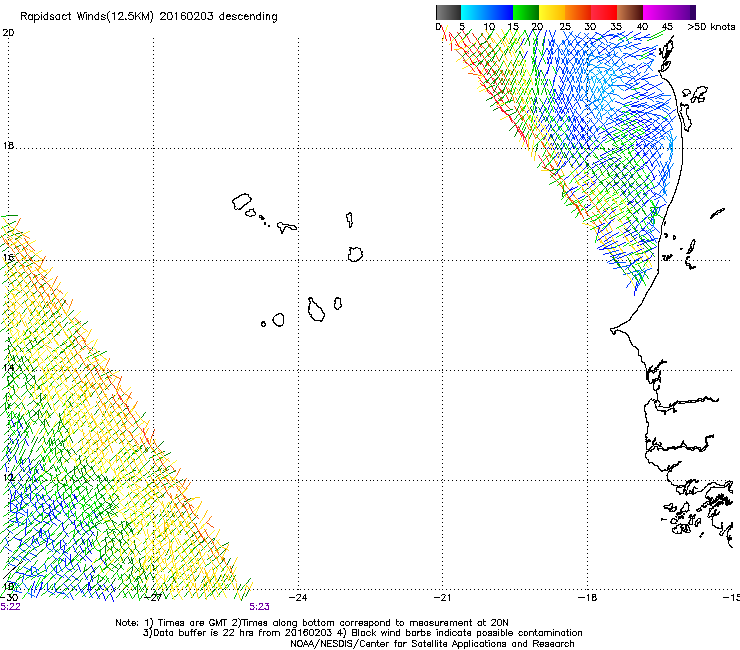Click the '-18' longitude axis label
This screenshot has height=650, width=740.
coord(588,598)
